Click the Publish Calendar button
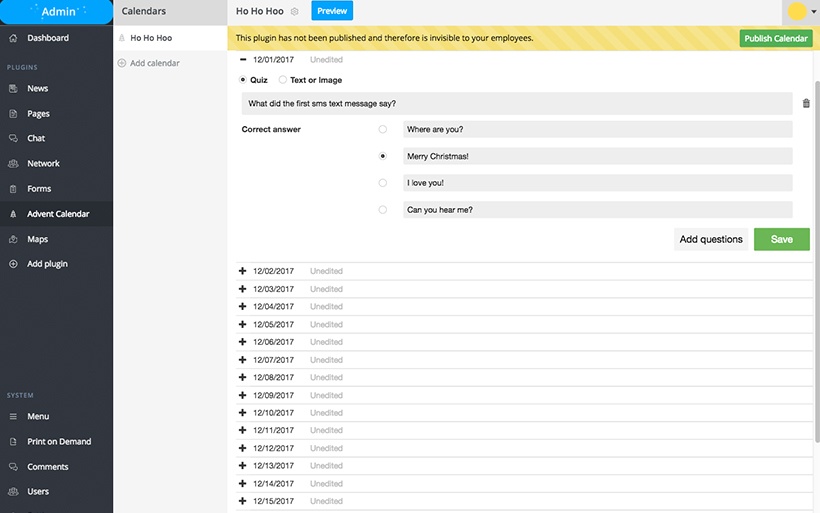 776,38
